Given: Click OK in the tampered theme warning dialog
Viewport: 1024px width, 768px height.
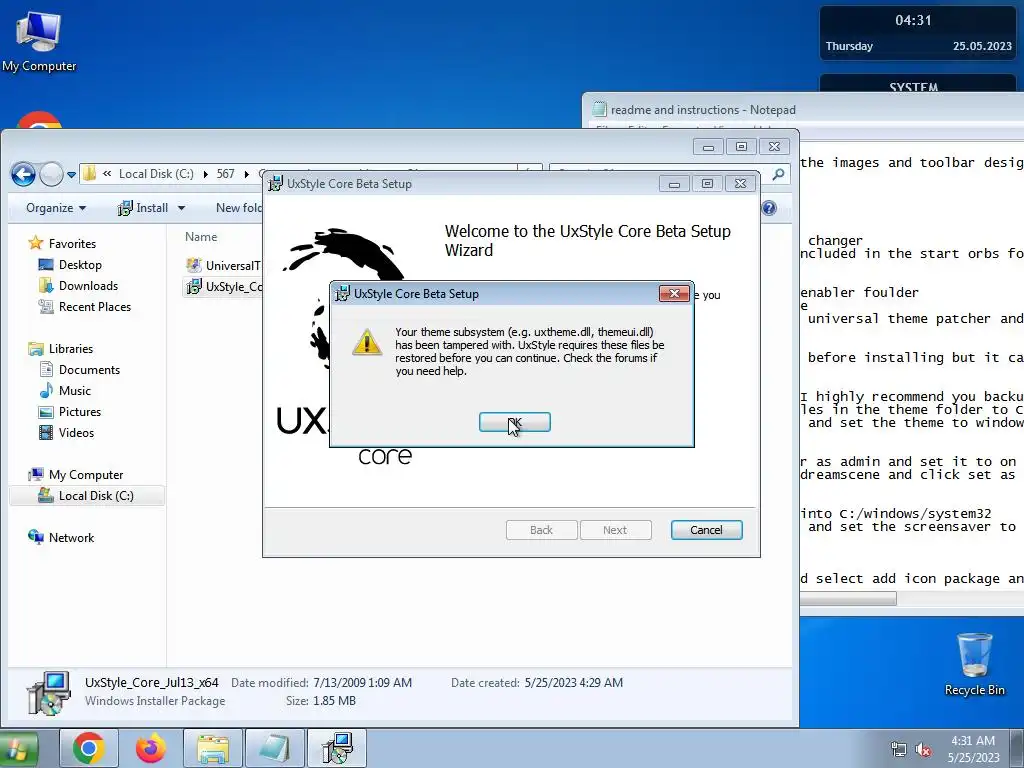Looking at the screenshot, I should (515, 423).
